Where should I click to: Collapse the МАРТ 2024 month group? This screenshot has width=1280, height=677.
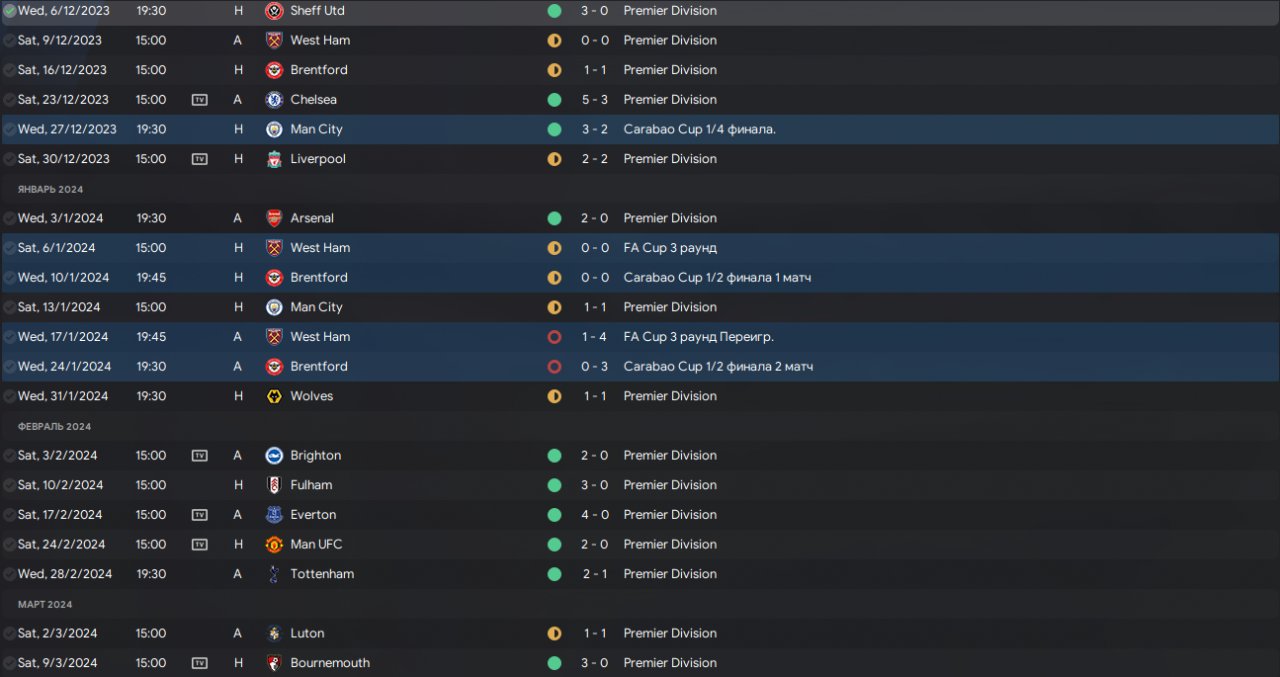45,604
